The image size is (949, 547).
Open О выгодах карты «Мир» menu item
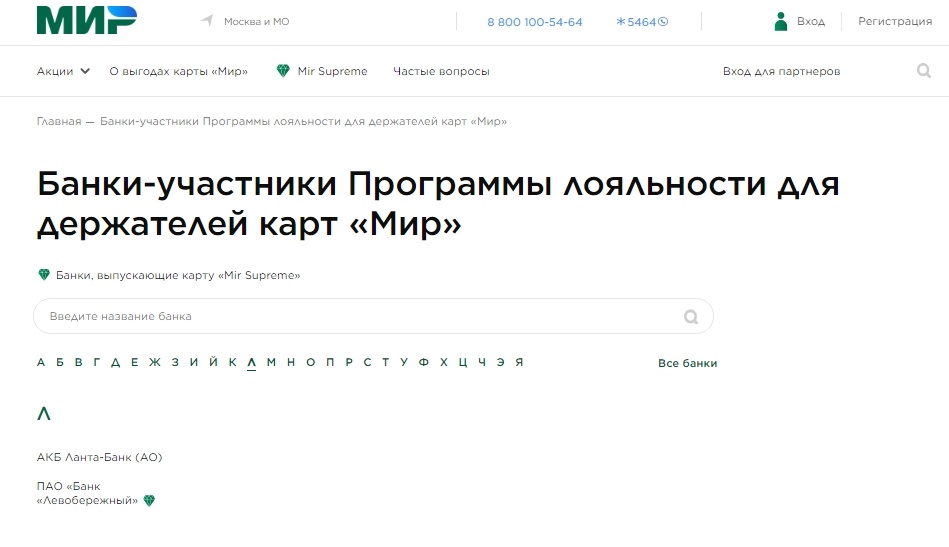(x=179, y=71)
